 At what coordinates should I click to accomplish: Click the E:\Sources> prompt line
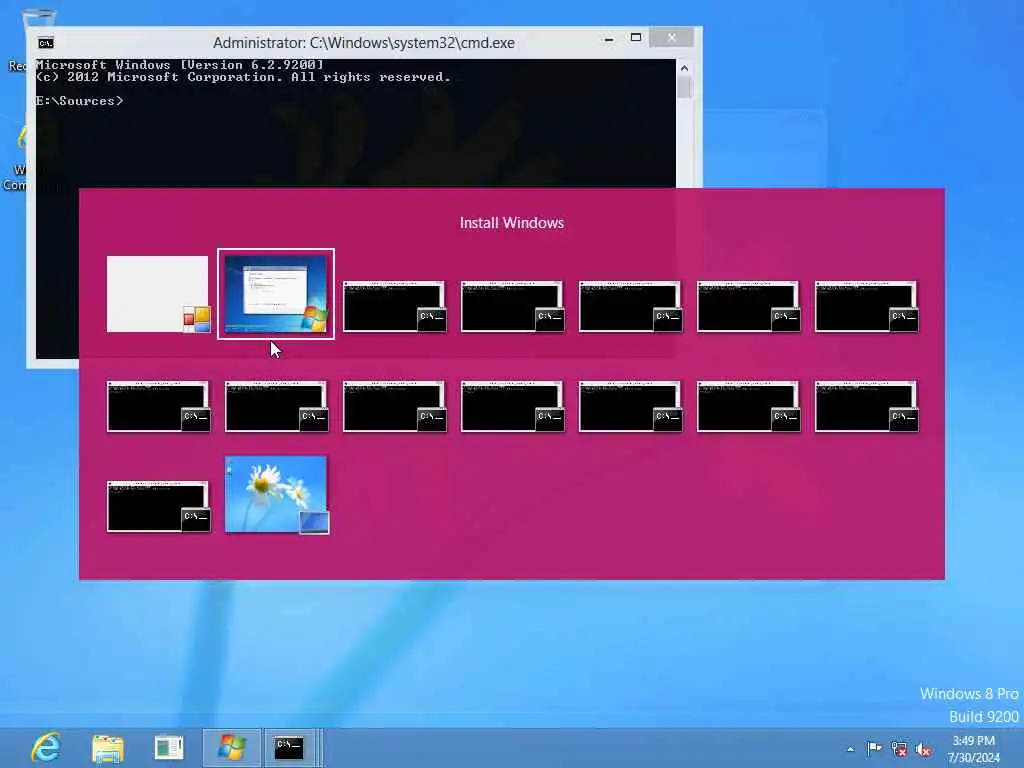click(80, 101)
